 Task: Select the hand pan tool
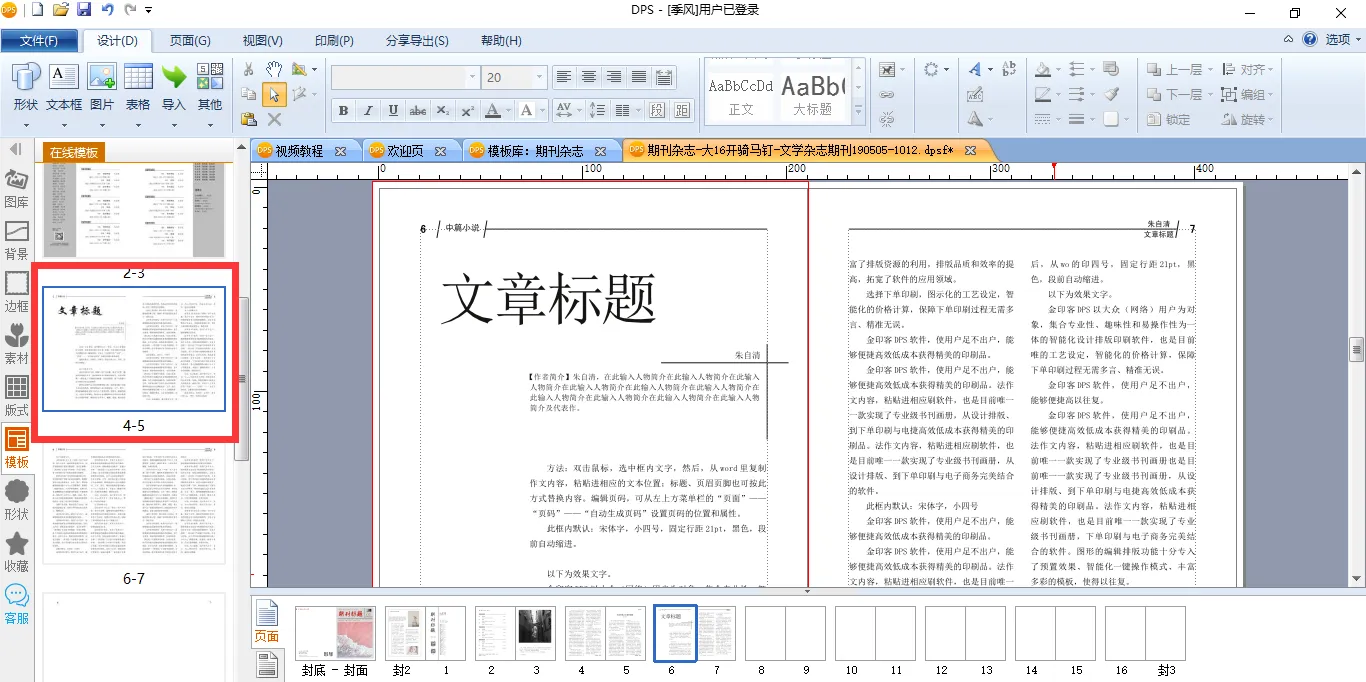pos(274,69)
